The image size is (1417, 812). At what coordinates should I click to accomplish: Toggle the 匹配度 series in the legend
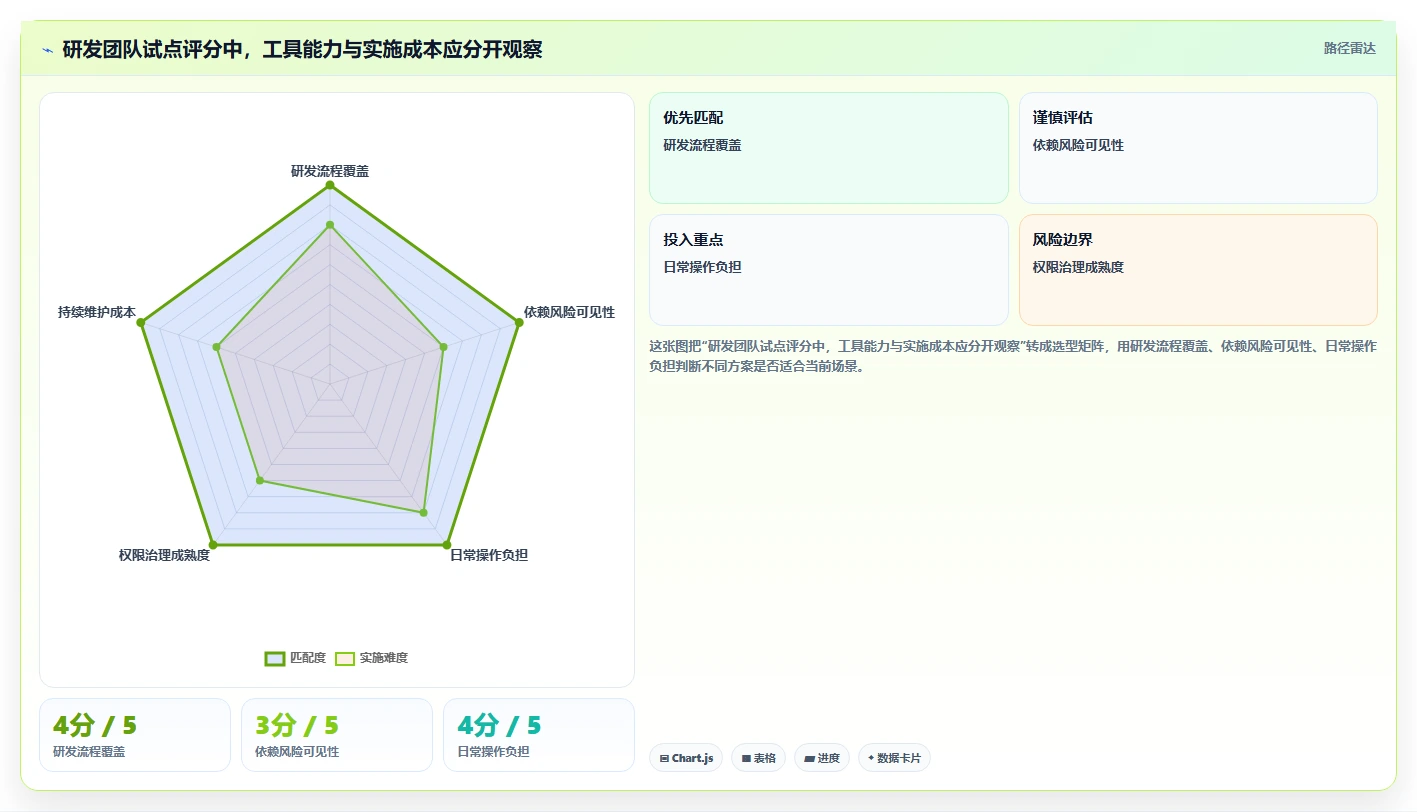click(x=295, y=658)
